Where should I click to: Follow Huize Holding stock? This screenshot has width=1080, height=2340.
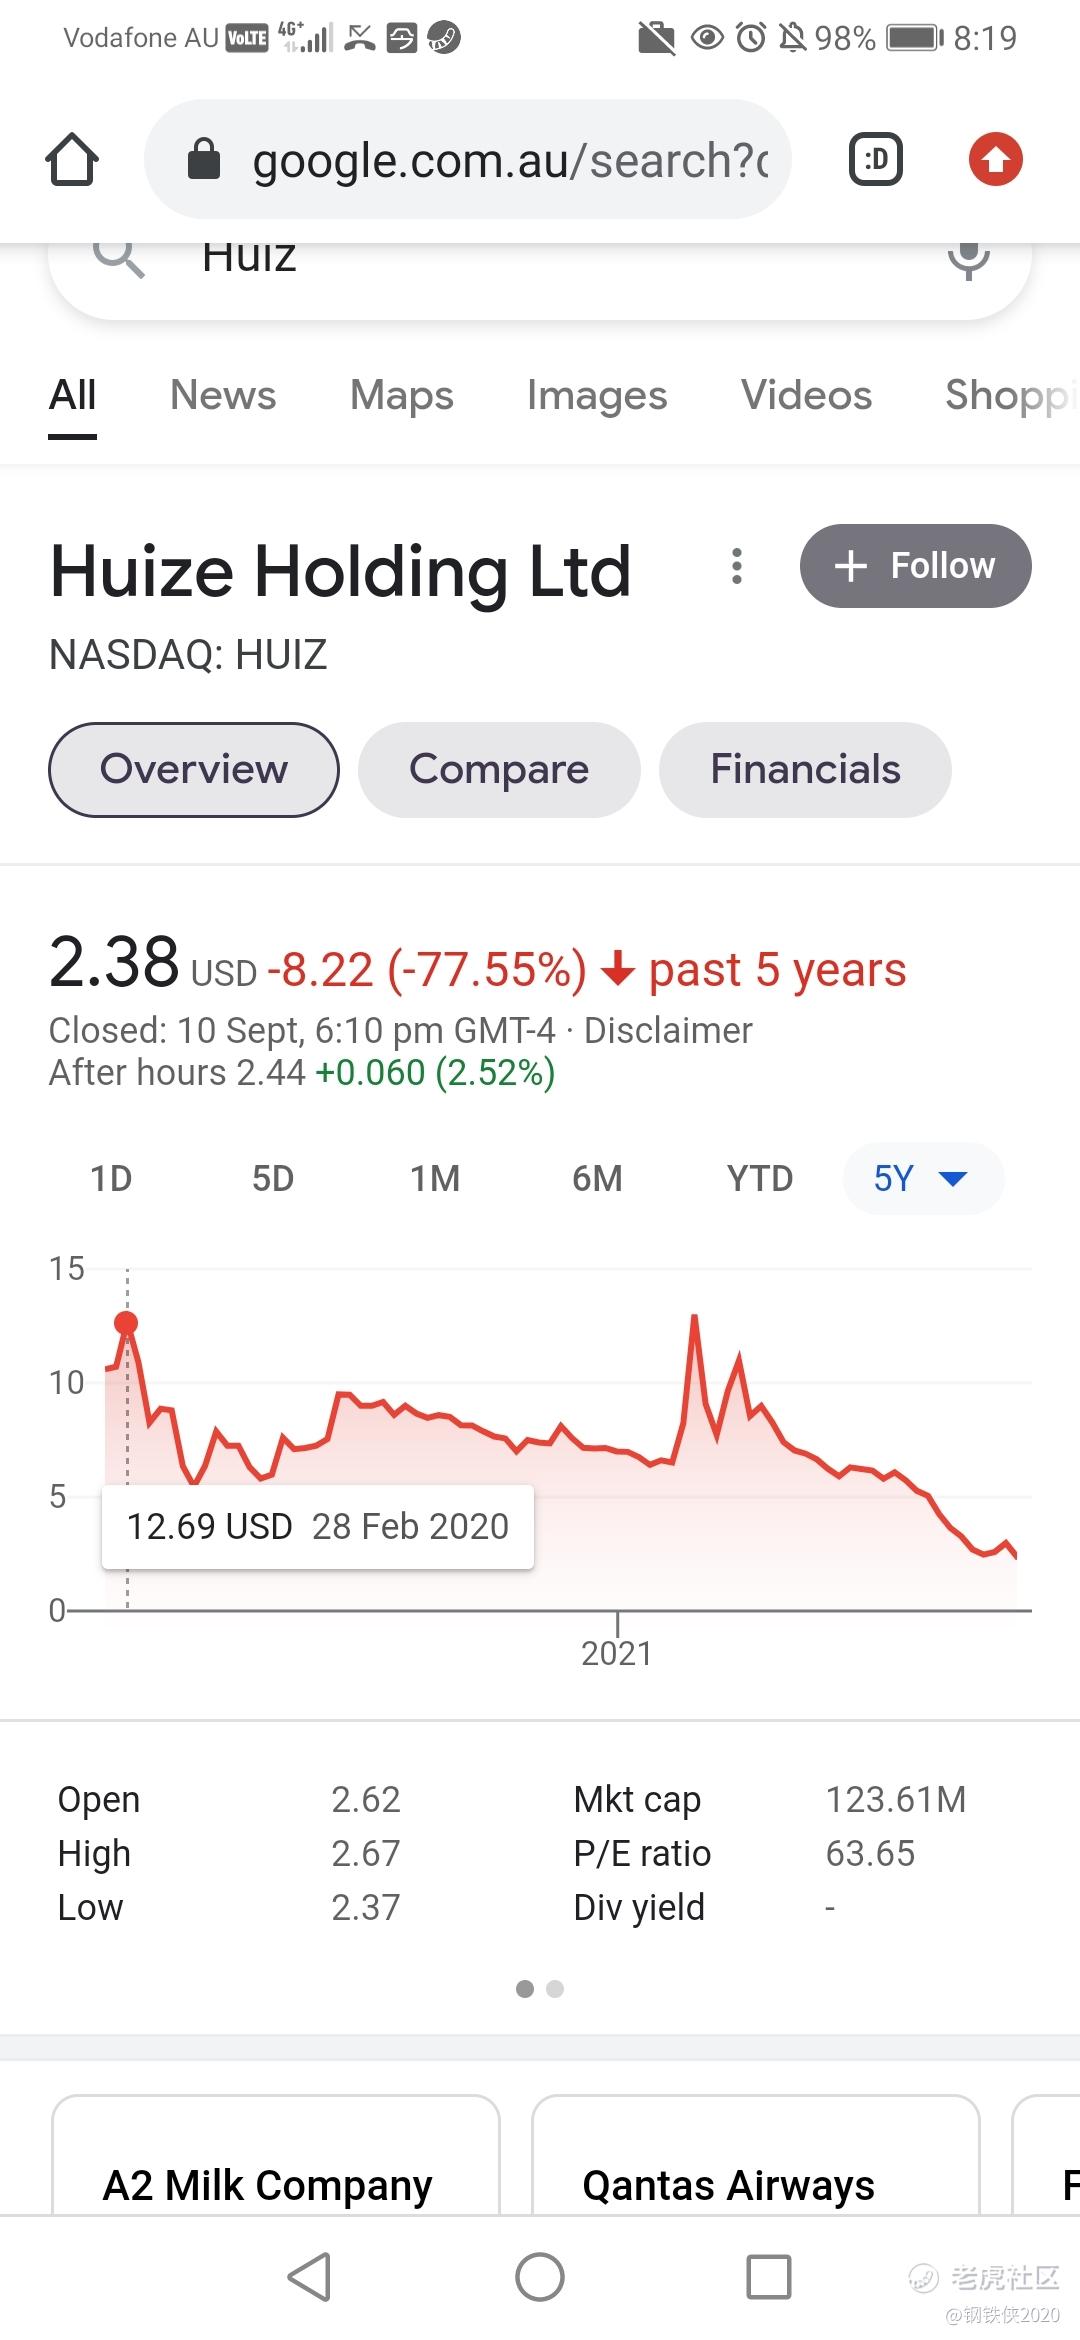(x=915, y=566)
